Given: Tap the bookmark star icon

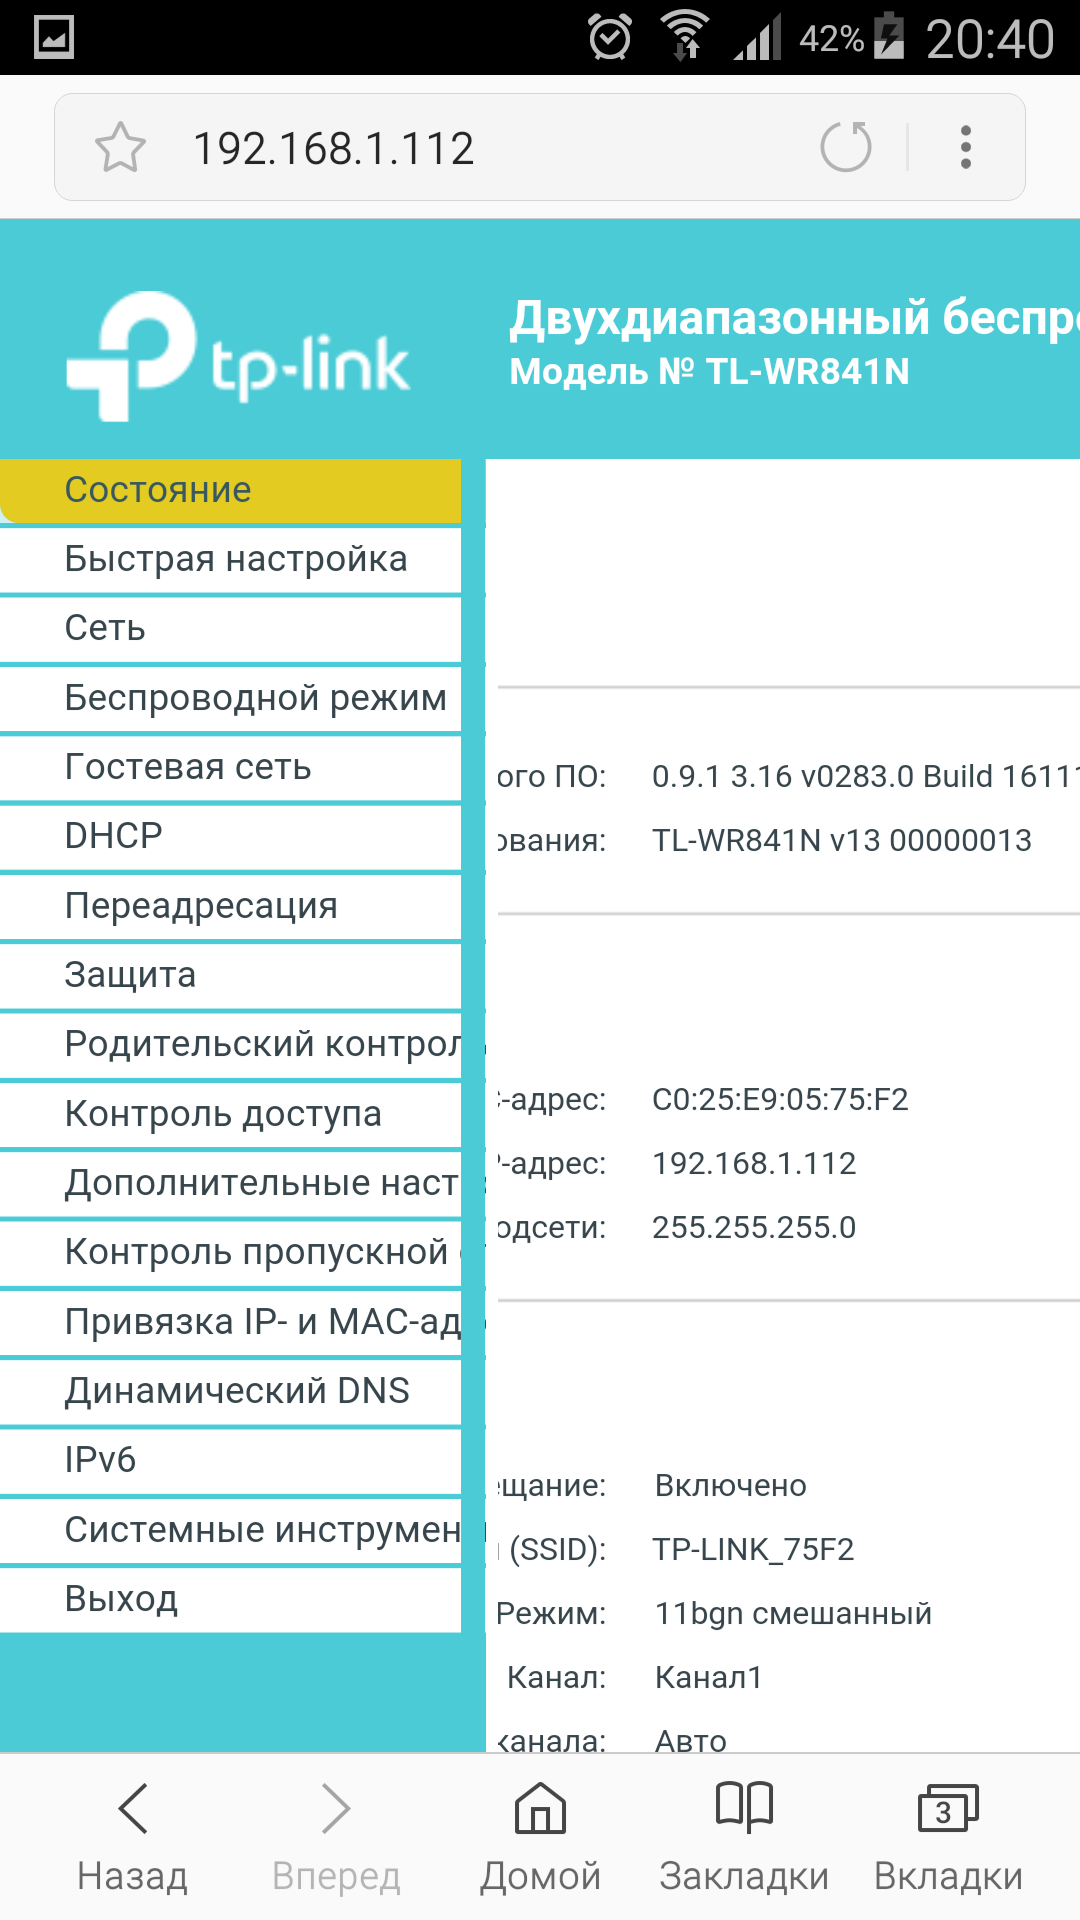Looking at the screenshot, I should coord(120,148).
